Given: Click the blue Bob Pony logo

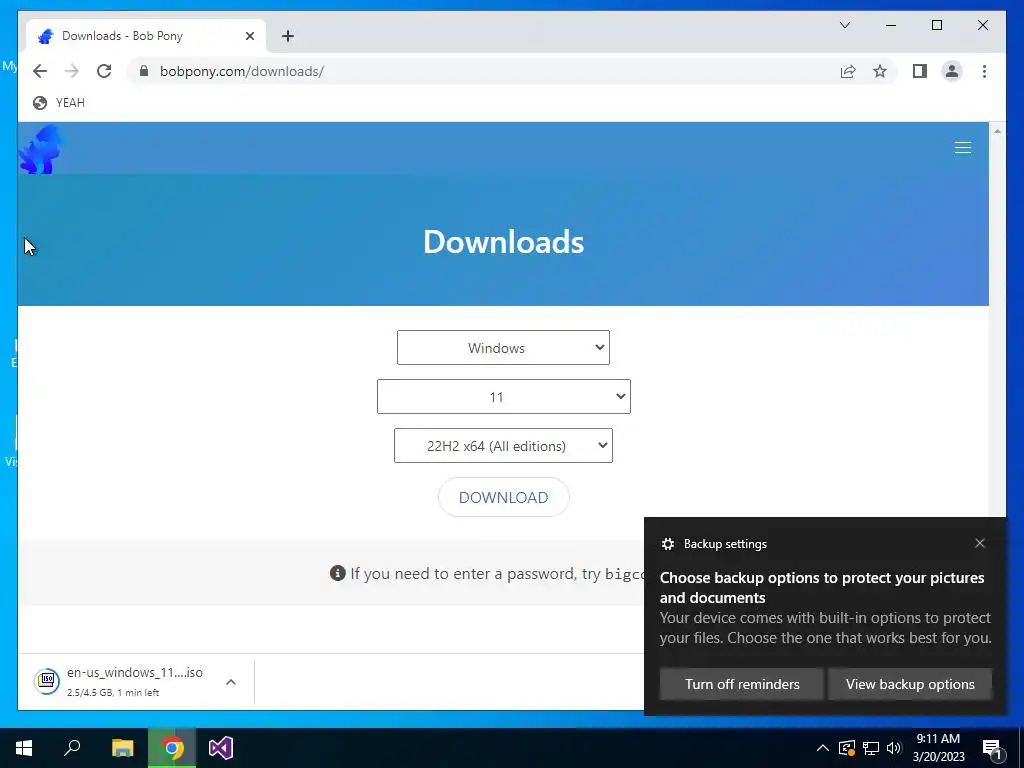Looking at the screenshot, I should (41, 150).
